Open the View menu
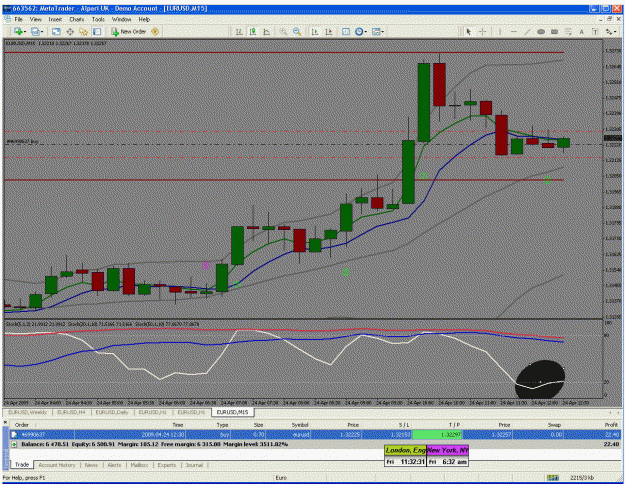The image size is (625, 484). pos(35,19)
